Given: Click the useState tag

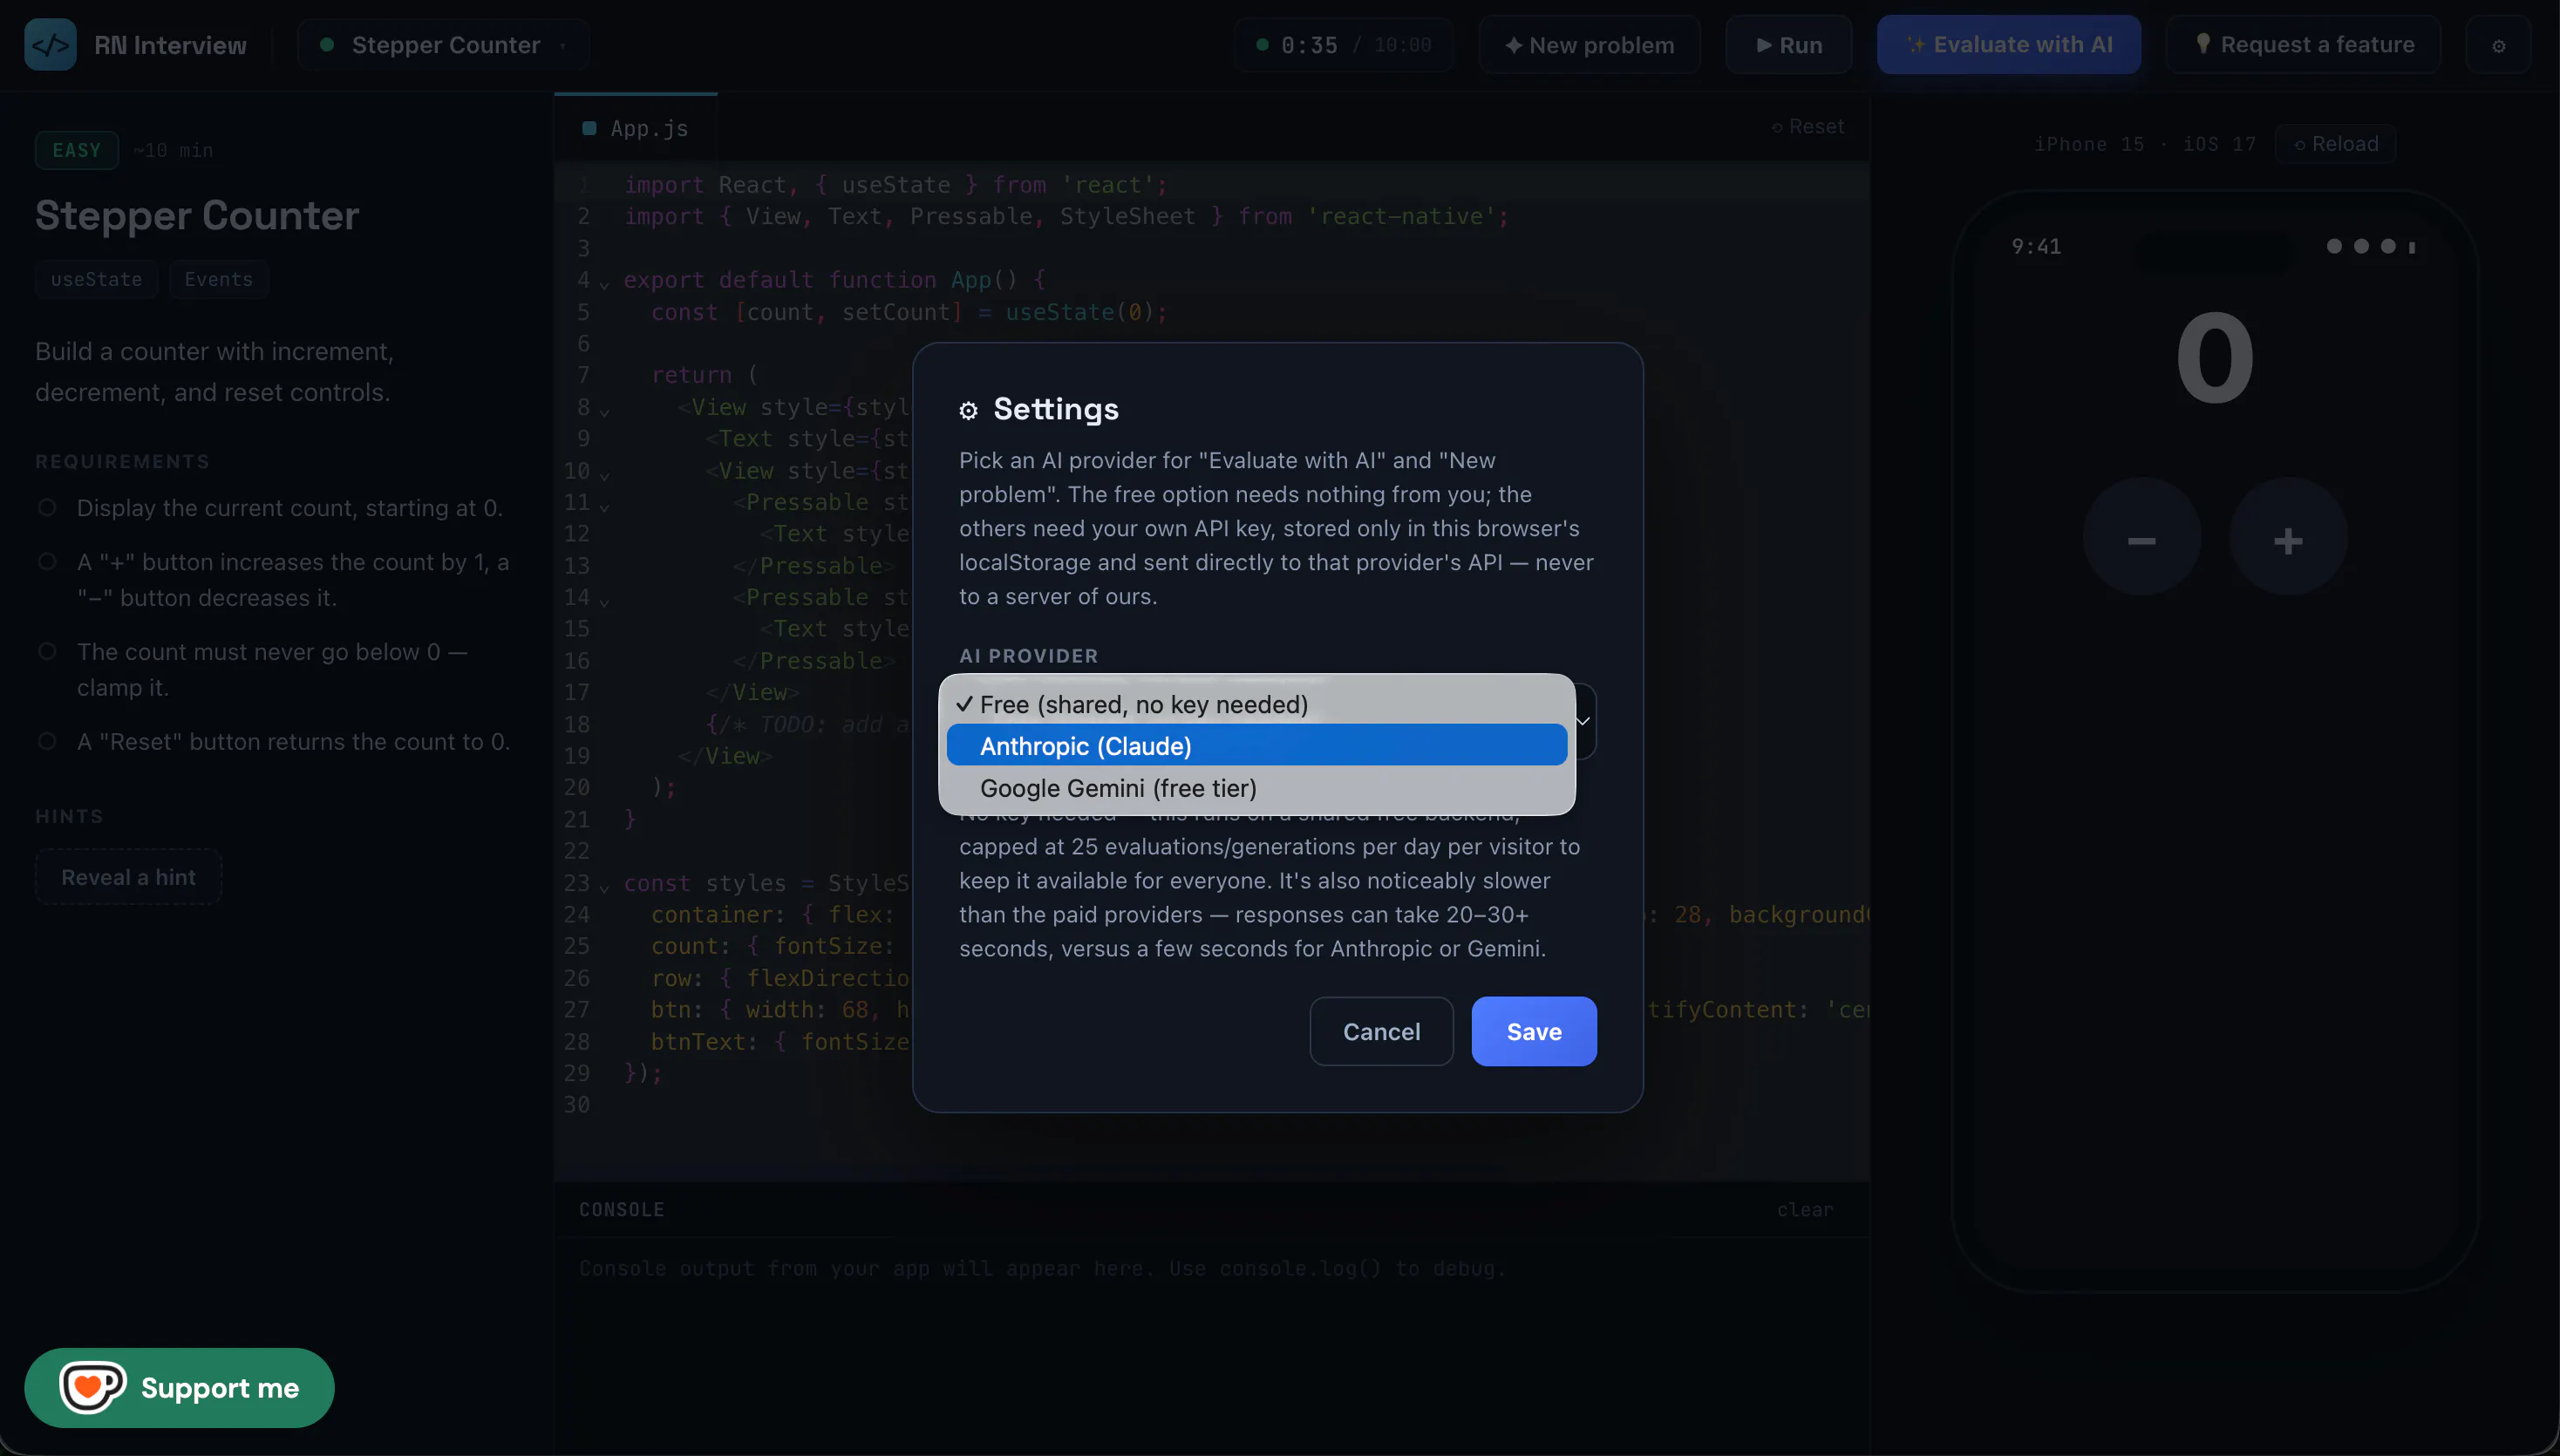Looking at the screenshot, I should coord(96,279).
